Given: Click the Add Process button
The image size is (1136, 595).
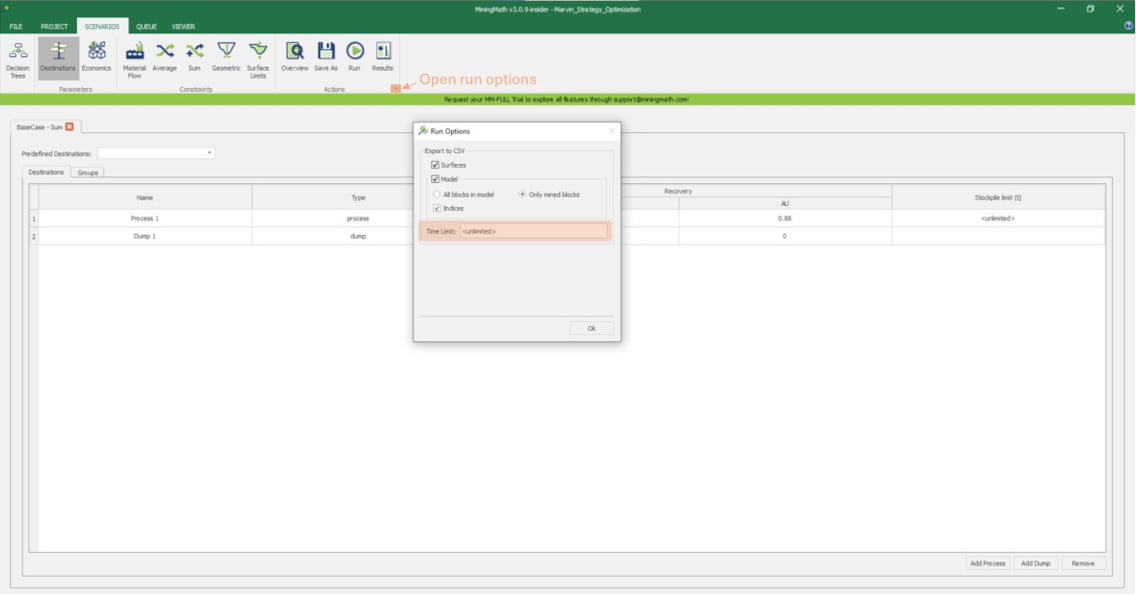Looking at the screenshot, I should (x=987, y=563).
